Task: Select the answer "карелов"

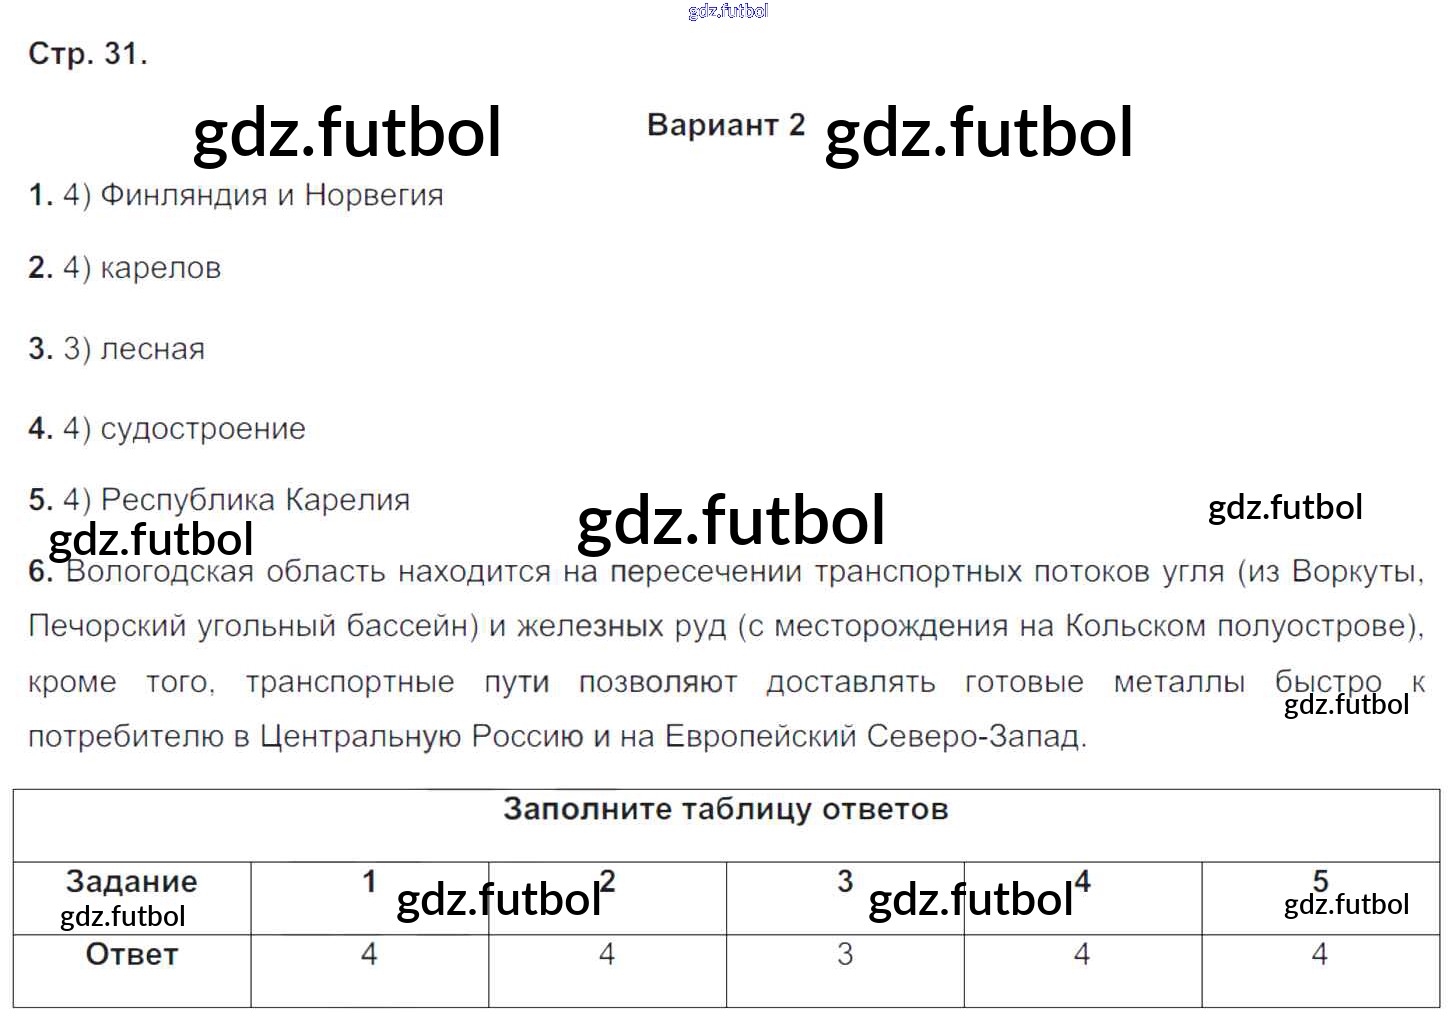Action: tap(160, 268)
